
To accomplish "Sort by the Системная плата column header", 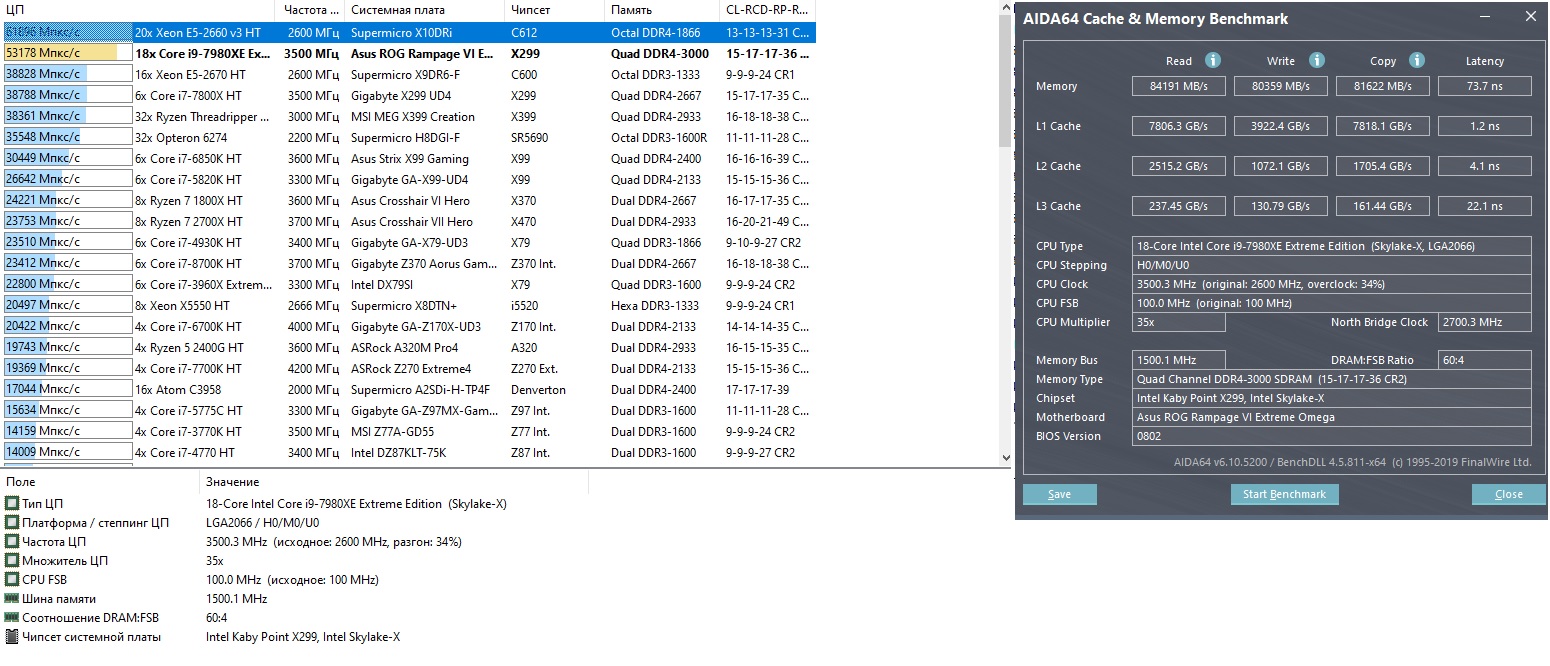I will click(x=424, y=10).
